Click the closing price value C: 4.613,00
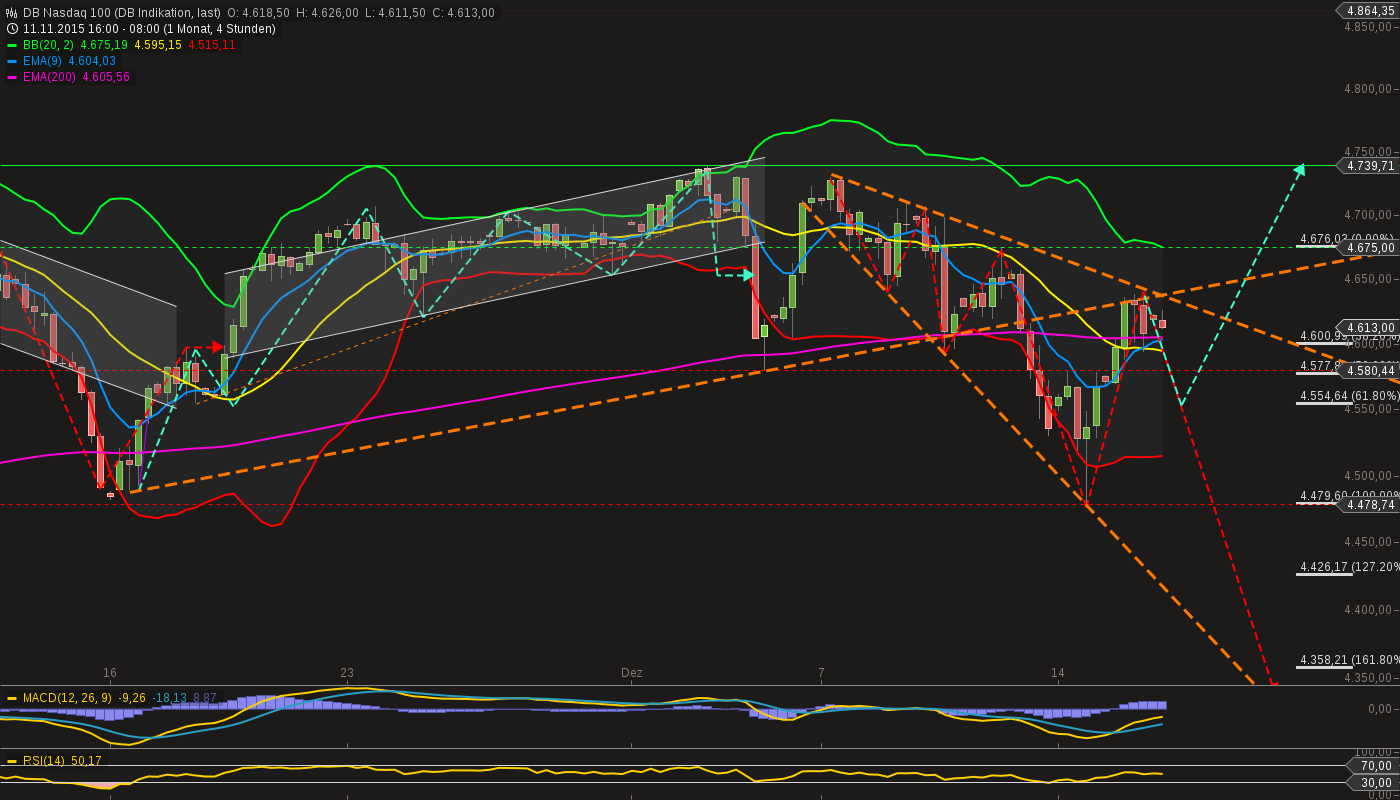The height and width of the screenshot is (800, 1400). click(x=464, y=13)
